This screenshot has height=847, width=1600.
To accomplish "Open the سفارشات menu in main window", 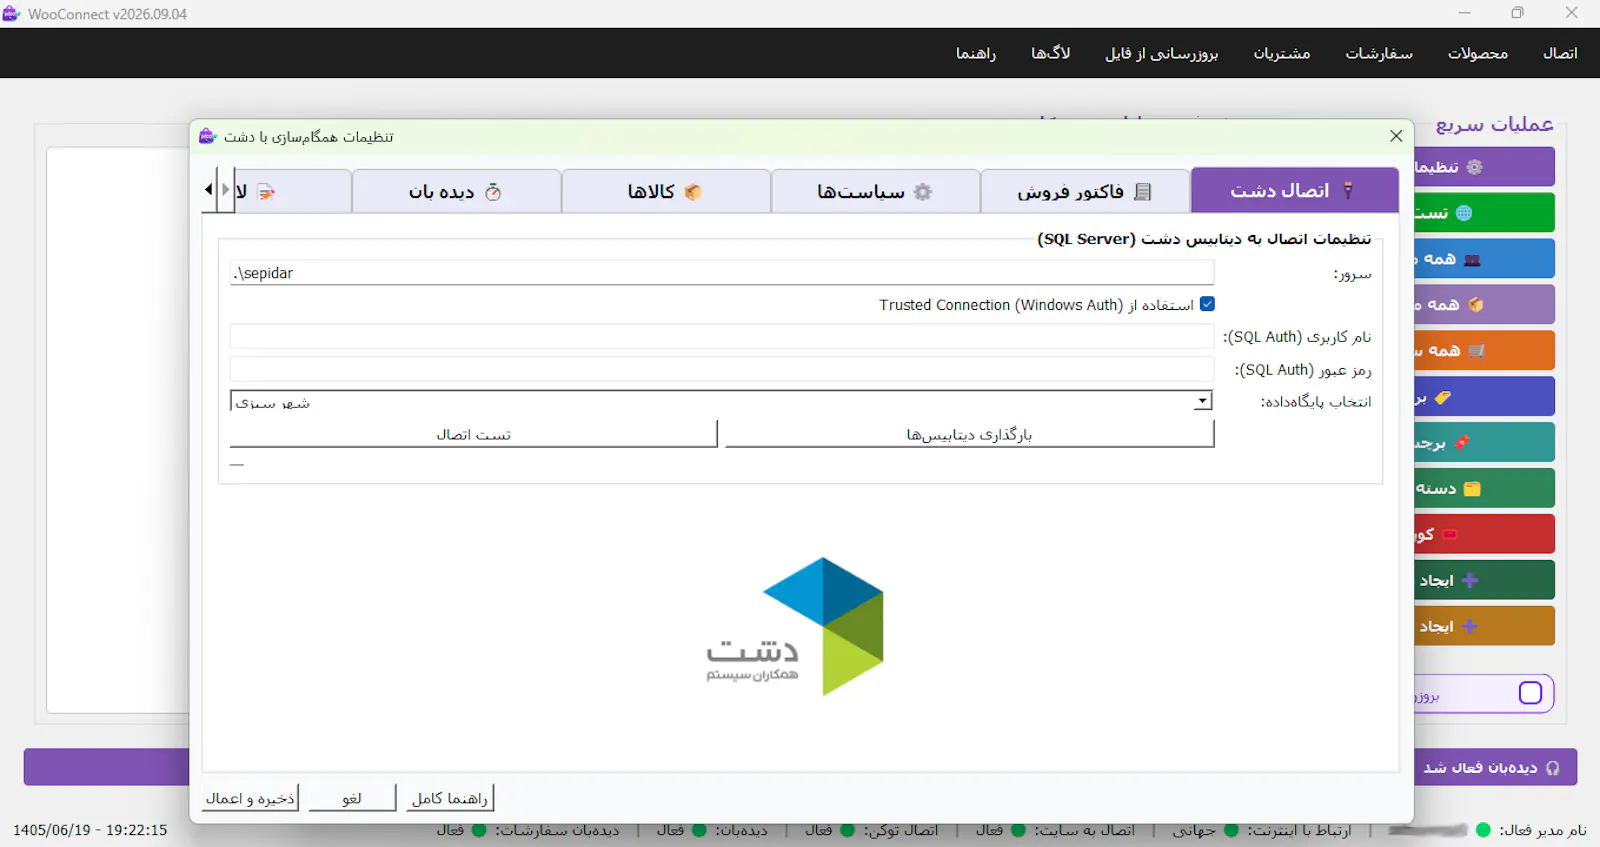I will (x=1379, y=53).
